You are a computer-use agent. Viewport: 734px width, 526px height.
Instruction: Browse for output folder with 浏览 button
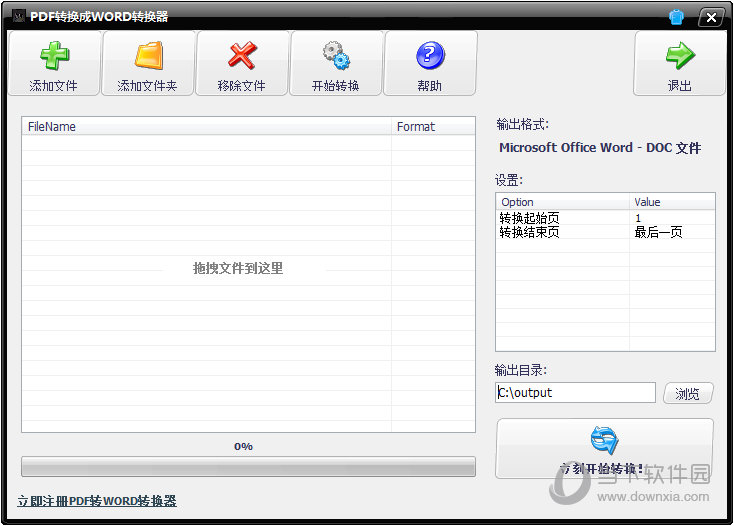[x=688, y=393]
